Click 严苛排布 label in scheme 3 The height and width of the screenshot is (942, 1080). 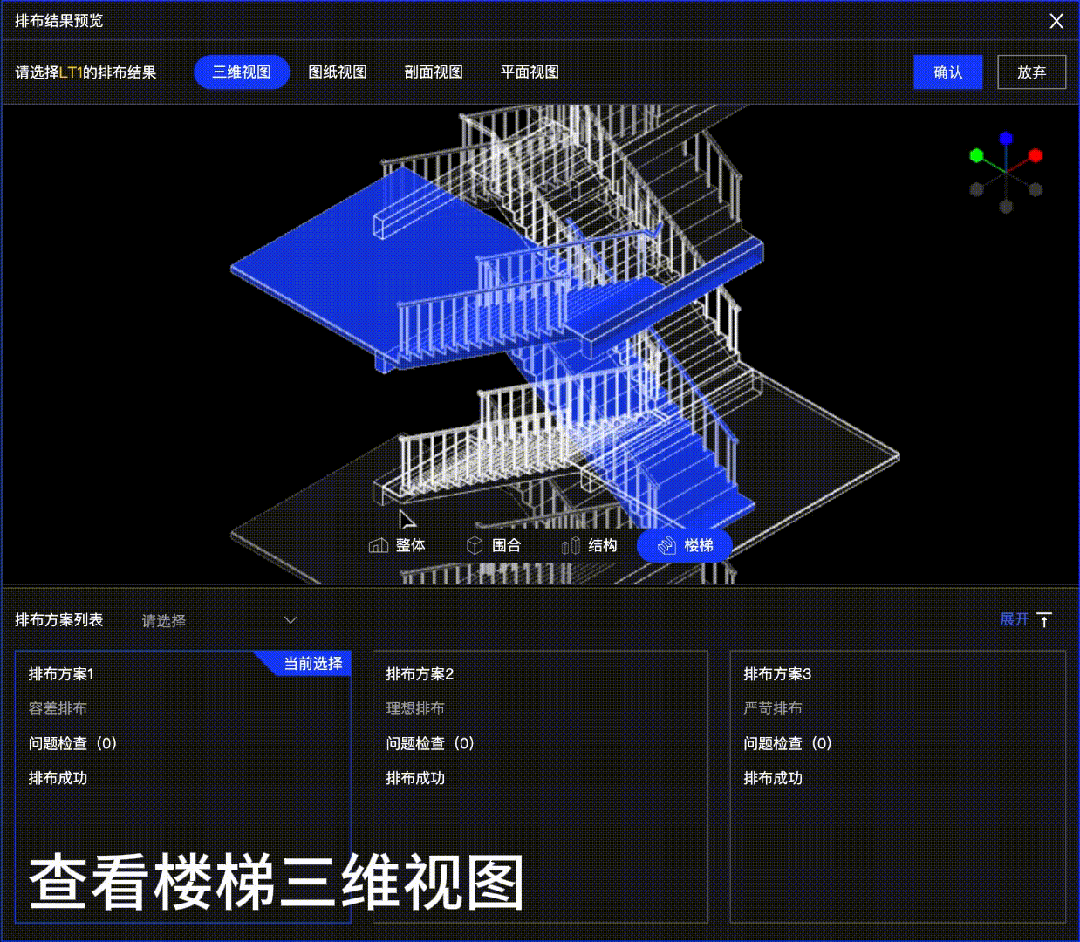(x=773, y=708)
